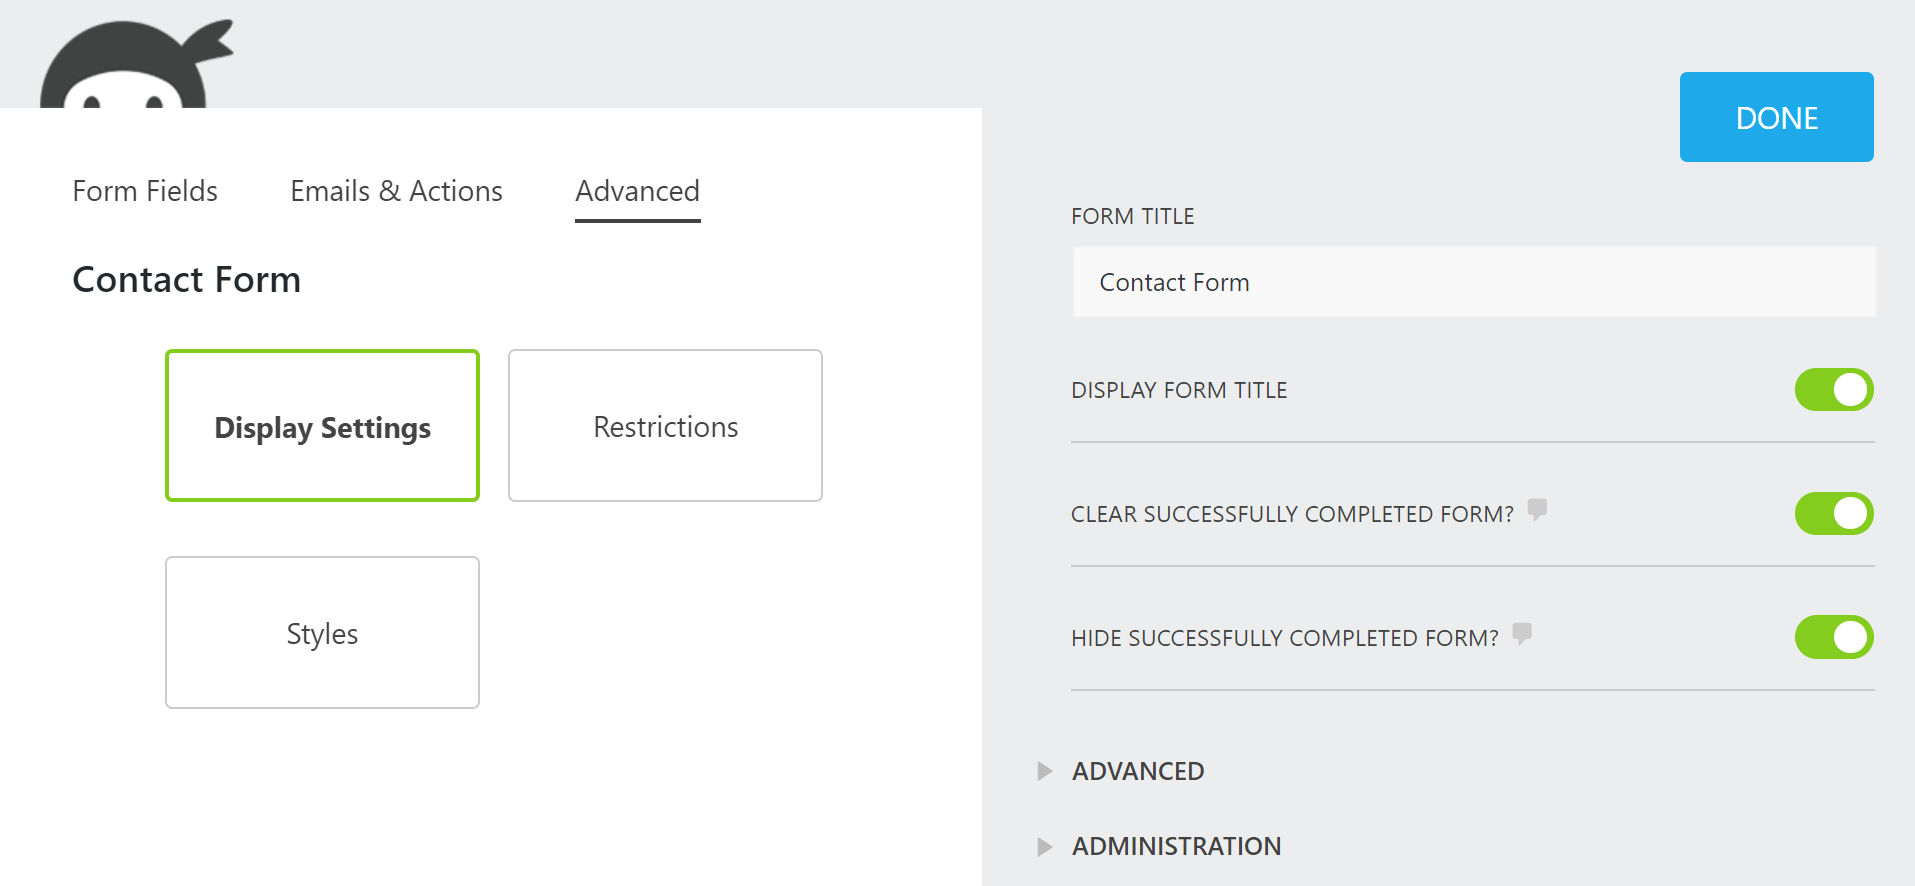This screenshot has height=886, width=1915.
Task: Show help tooltip for Hide Successfully Completed Form
Action: tap(1522, 634)
